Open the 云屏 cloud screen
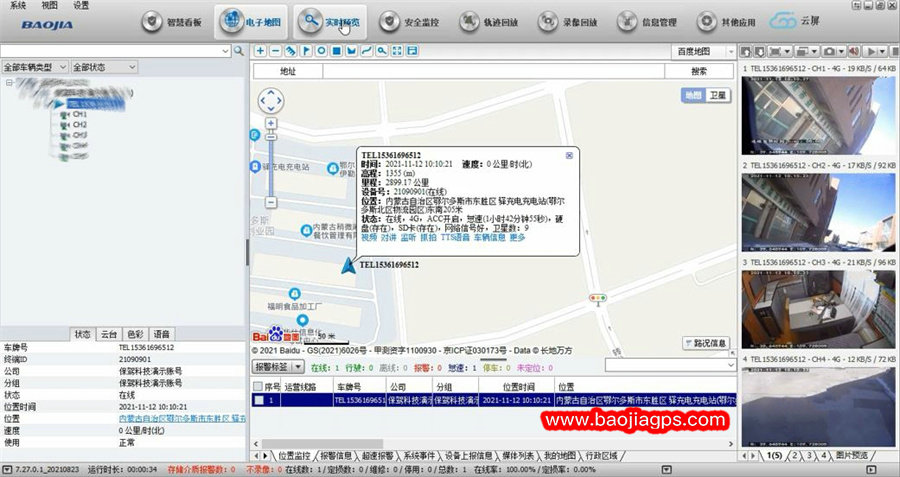This screenshot has height=477, width=900. pos(794,21)
